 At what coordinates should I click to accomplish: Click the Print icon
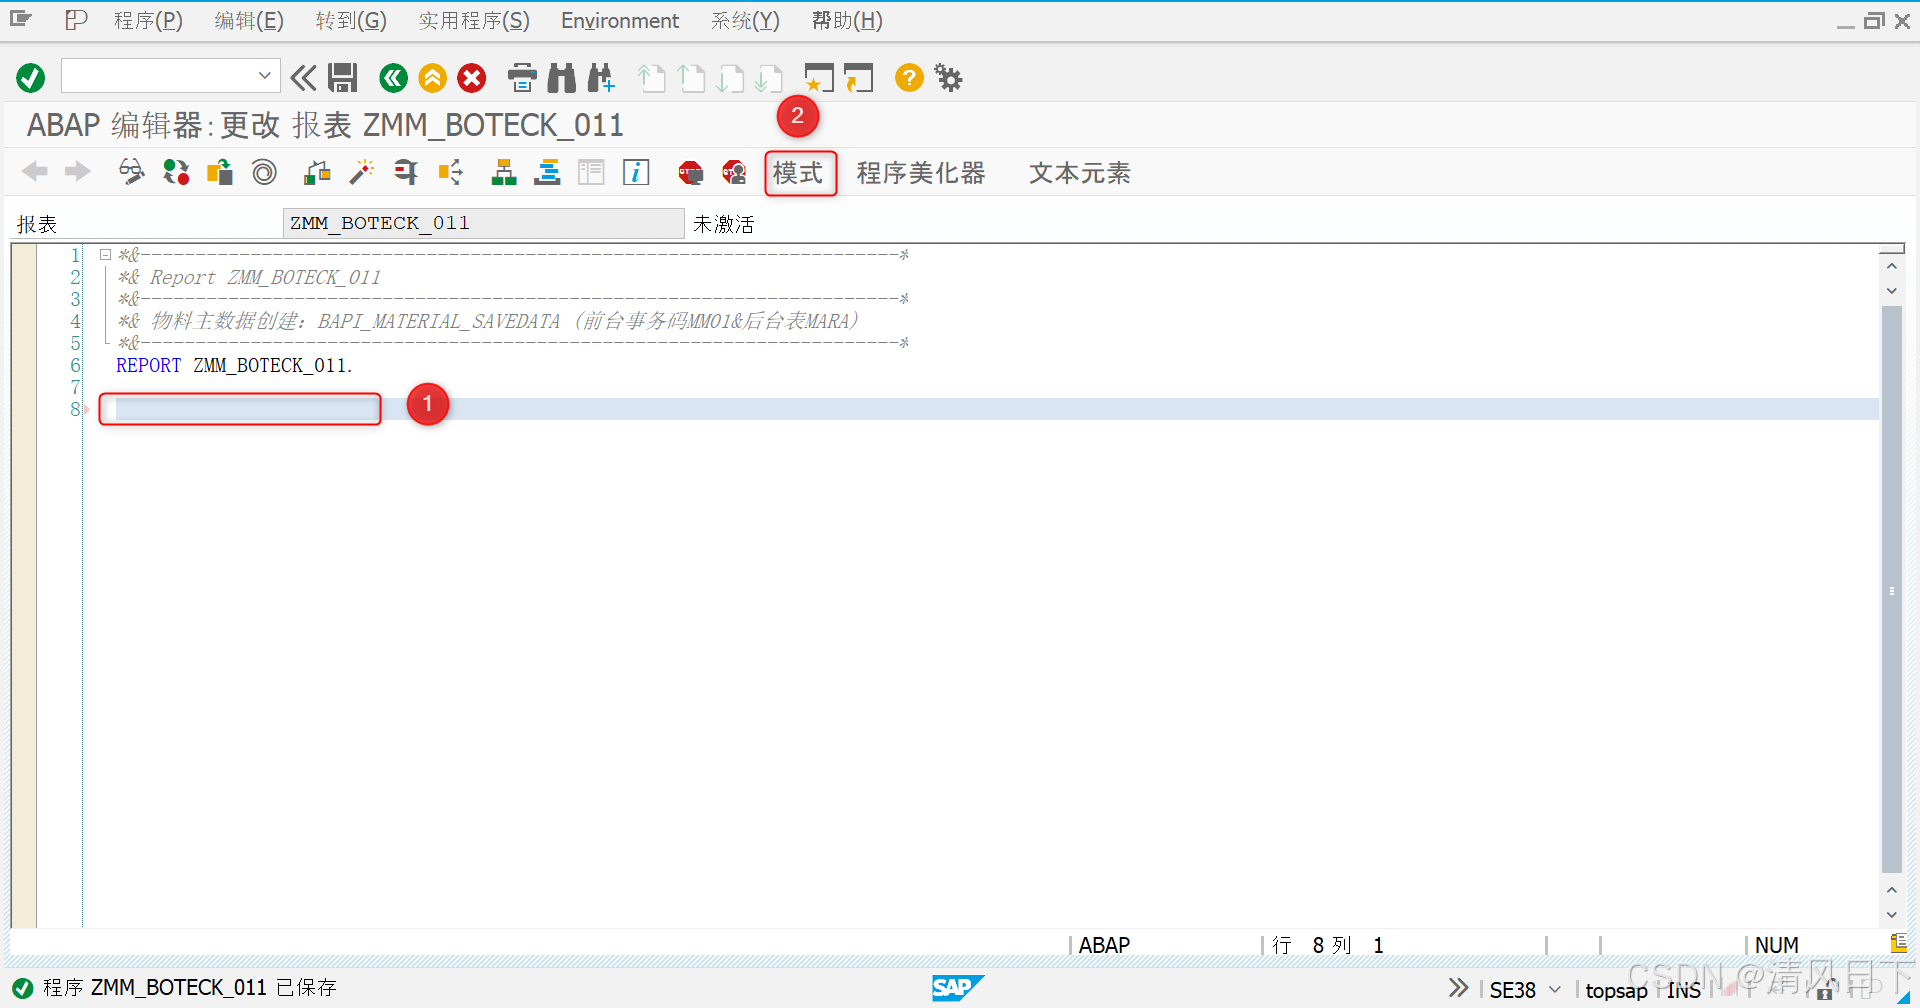pos(521,77)
